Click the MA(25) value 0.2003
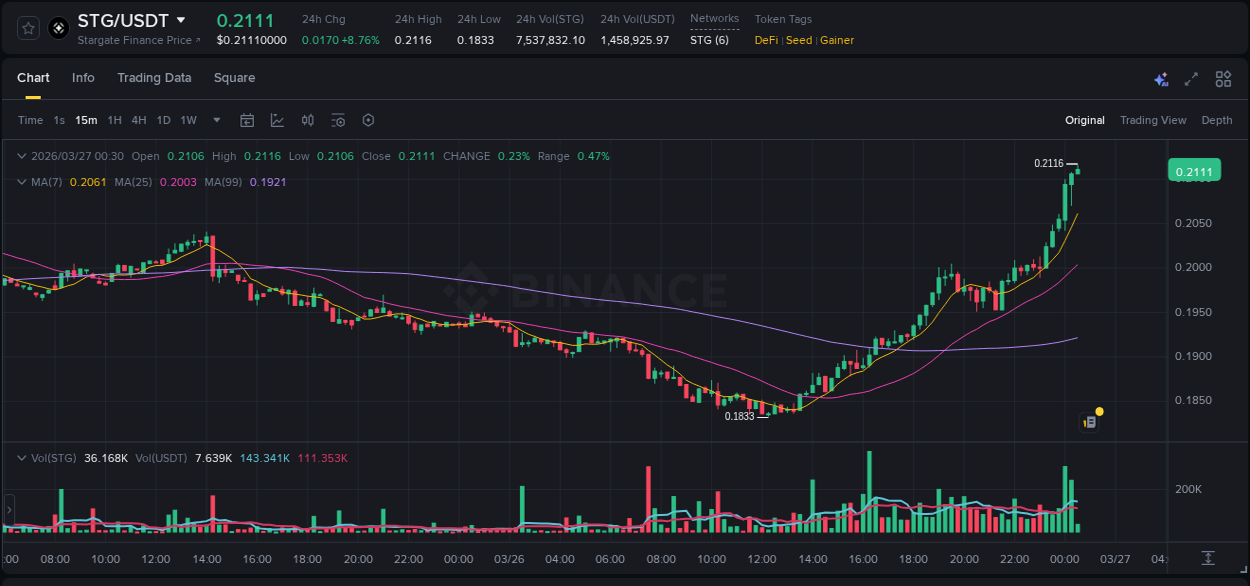1250x586 pixels. coord(176,182)
